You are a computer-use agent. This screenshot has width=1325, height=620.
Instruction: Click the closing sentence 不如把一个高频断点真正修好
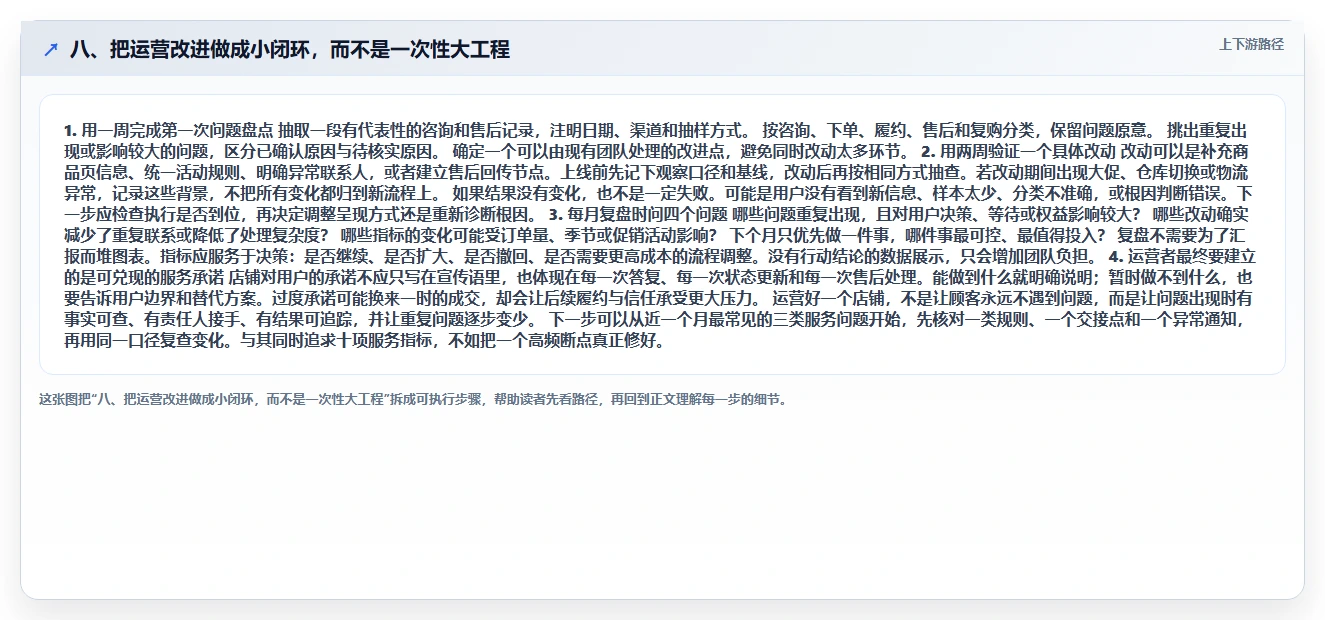tap(550, 341)
